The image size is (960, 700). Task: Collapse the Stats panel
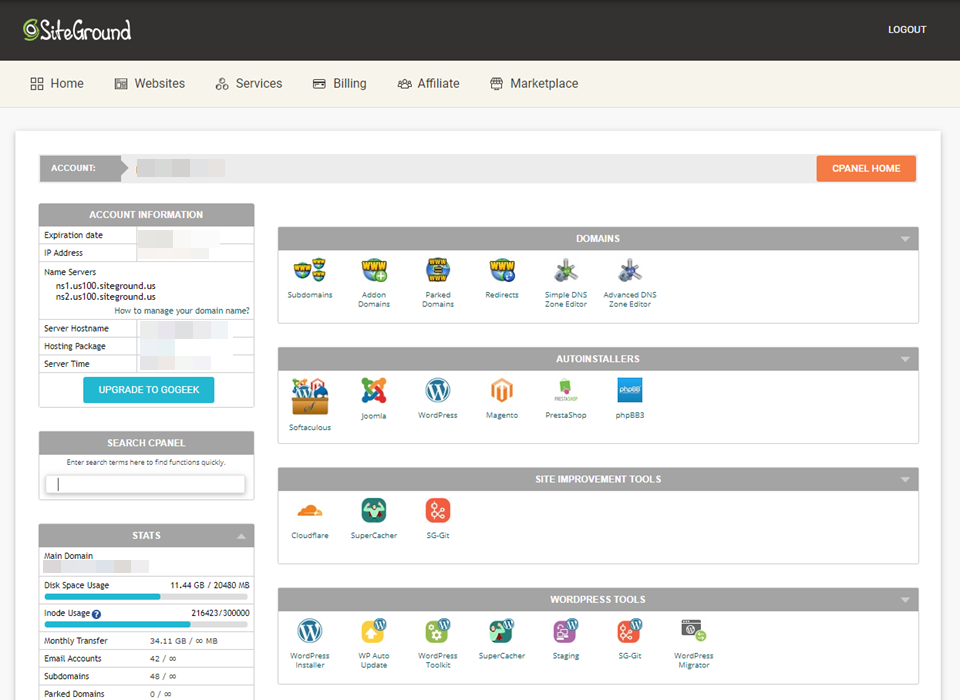pyautogui.click(x=242, y=535)
